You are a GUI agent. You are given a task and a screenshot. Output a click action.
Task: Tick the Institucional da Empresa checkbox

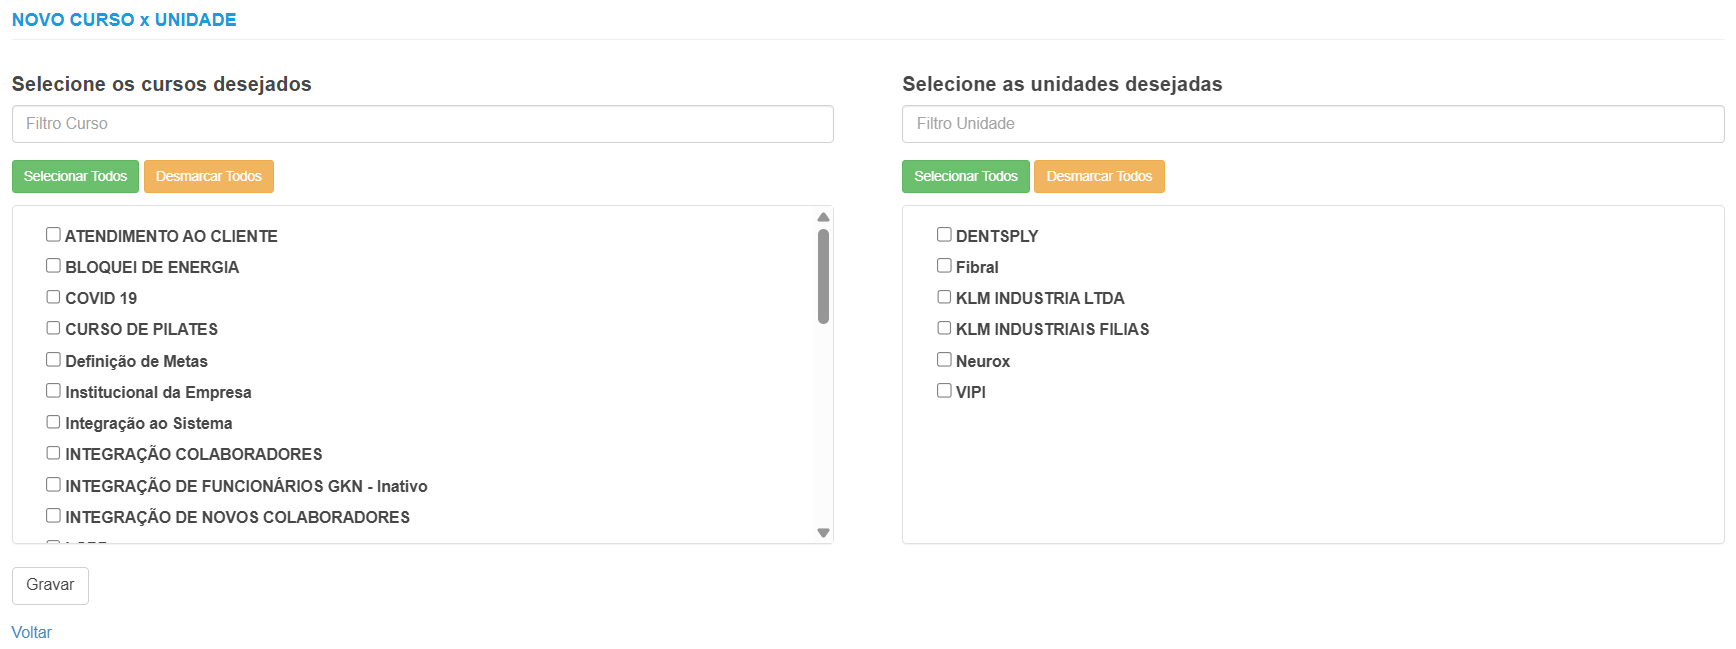(x=53, y=391)
